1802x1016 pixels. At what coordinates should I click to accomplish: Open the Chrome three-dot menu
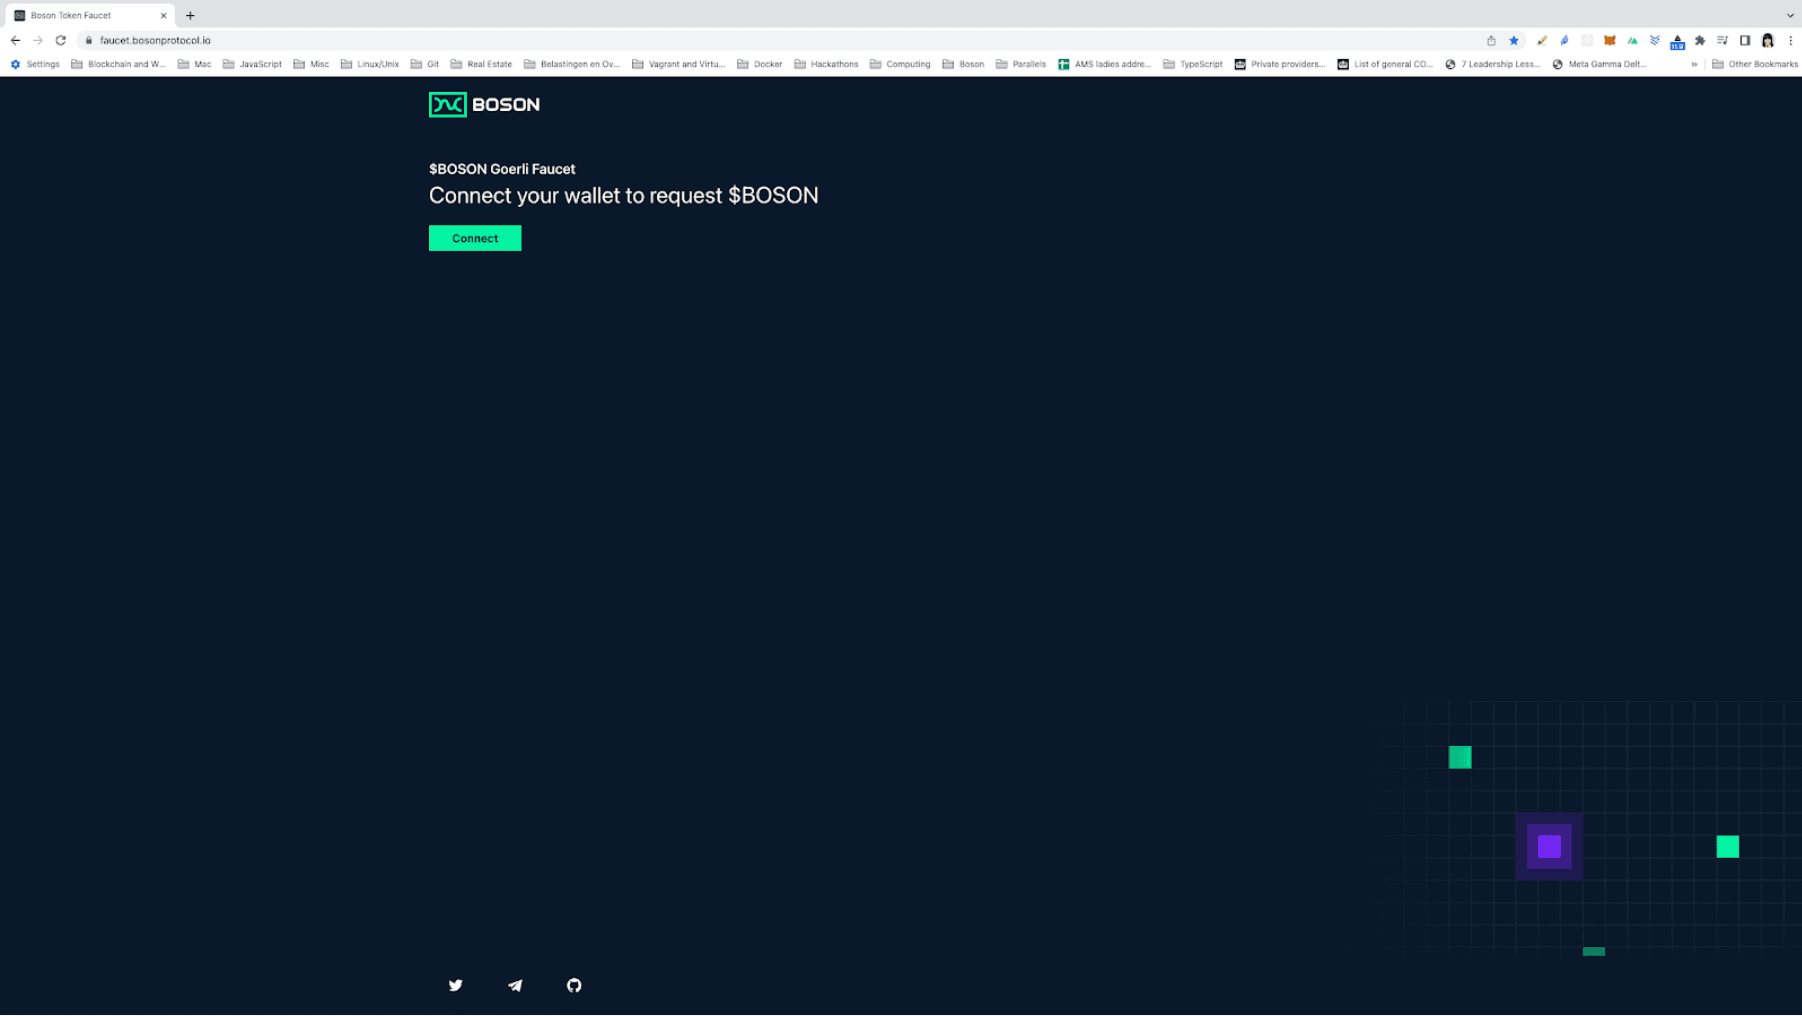click(x=1791, y=40)
